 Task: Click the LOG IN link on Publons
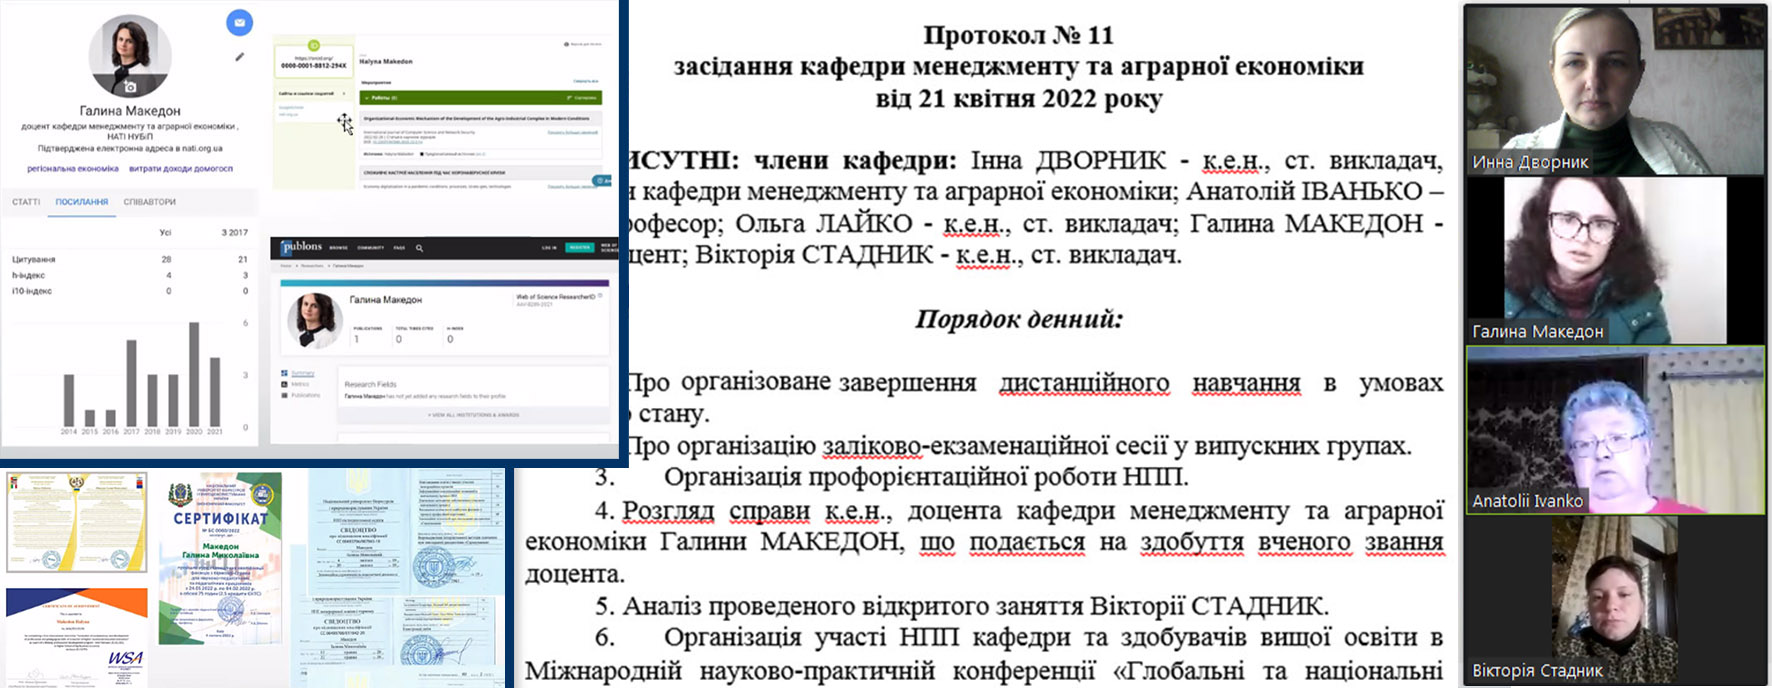click(x=549, y=247)
